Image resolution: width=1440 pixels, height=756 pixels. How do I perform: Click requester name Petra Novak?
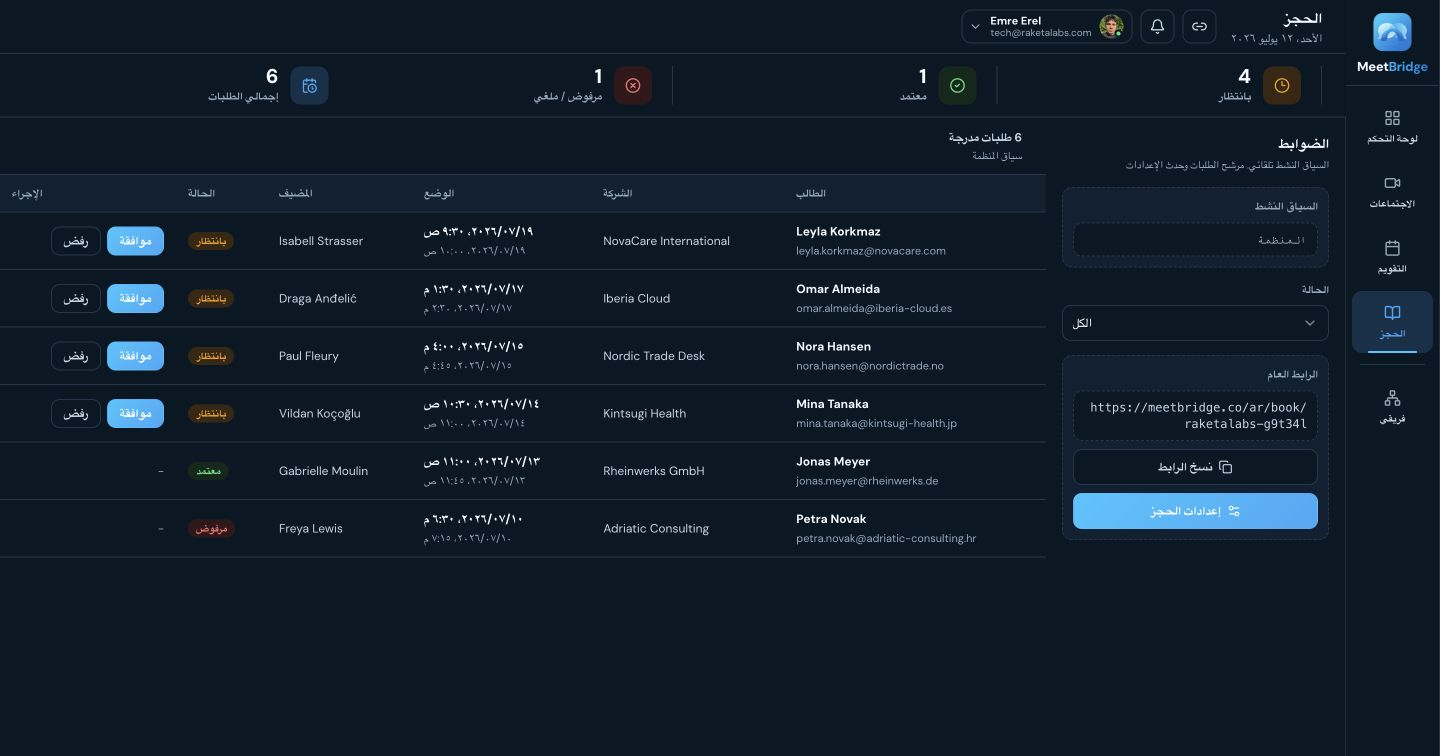pos(831,519)
